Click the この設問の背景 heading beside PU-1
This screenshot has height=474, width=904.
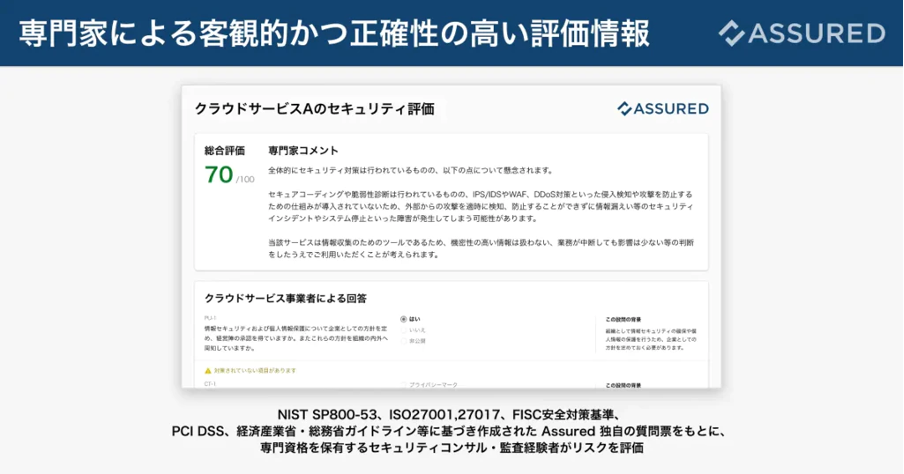click(x=623, y=319)
